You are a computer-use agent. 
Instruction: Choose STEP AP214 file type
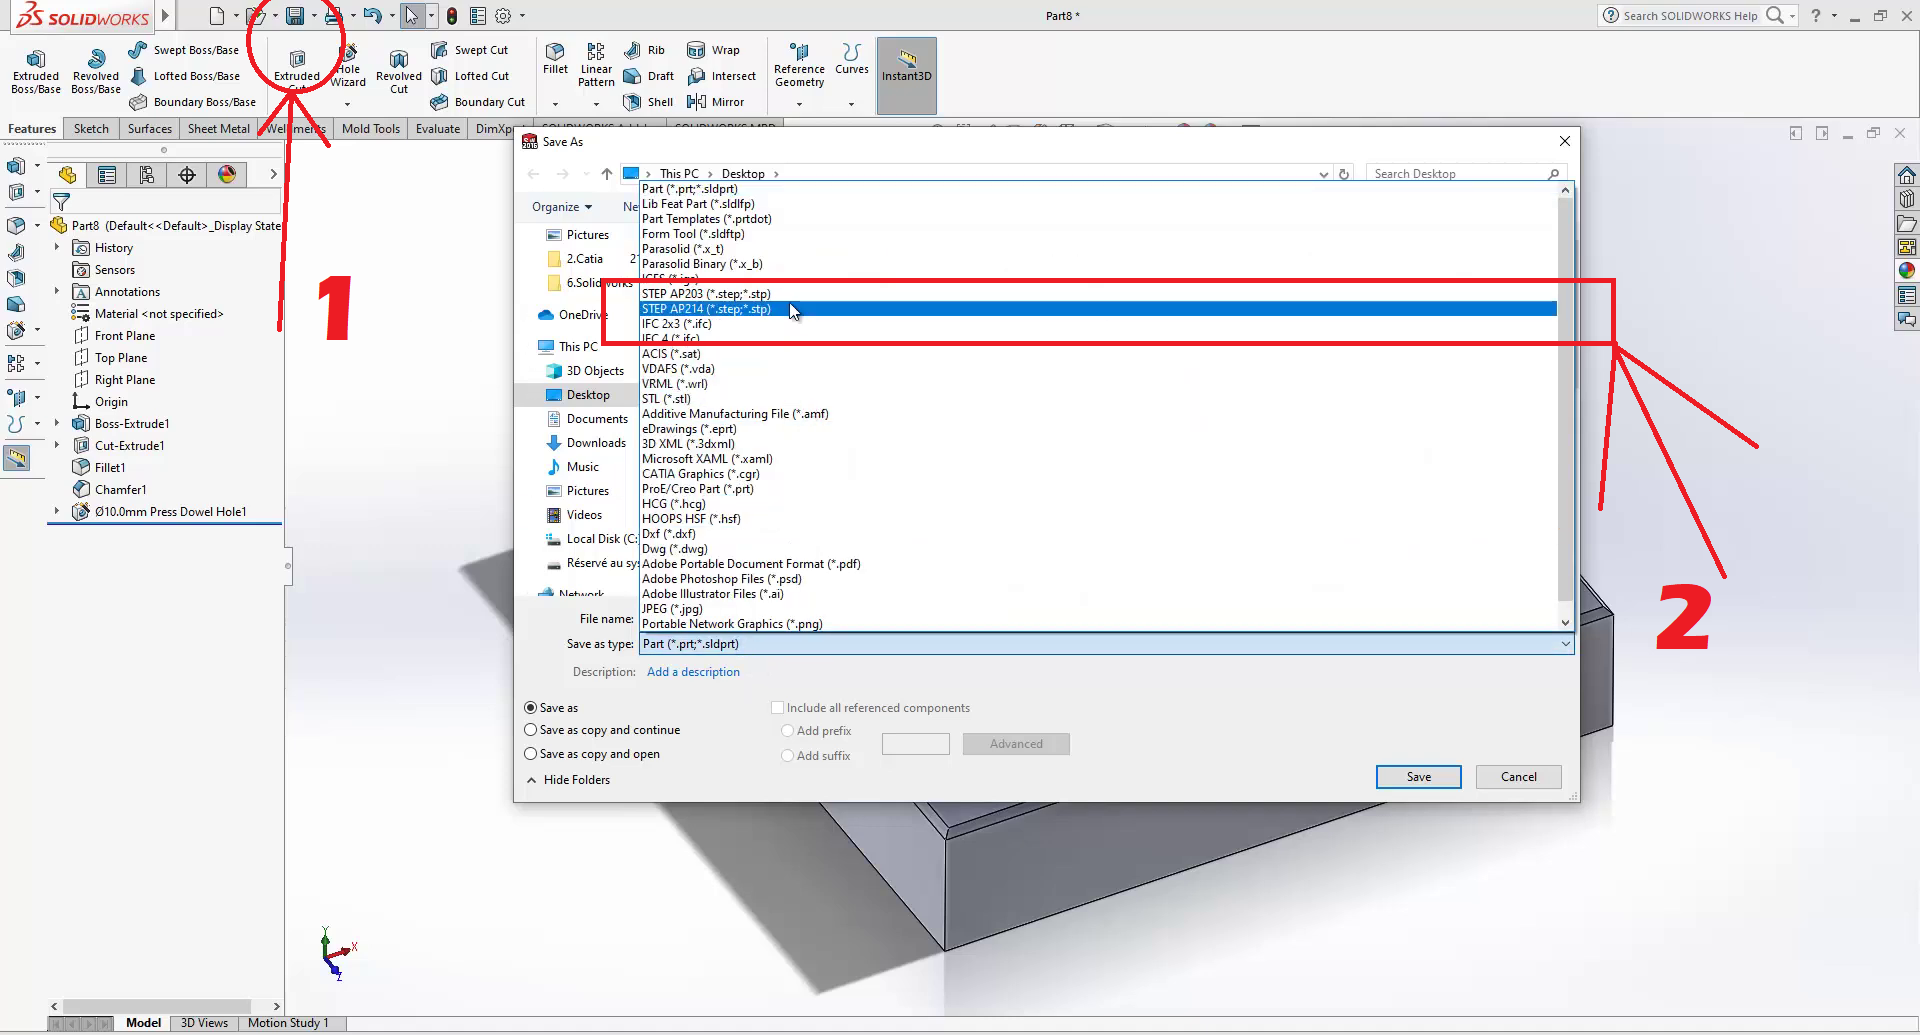[x=706, y=309]
